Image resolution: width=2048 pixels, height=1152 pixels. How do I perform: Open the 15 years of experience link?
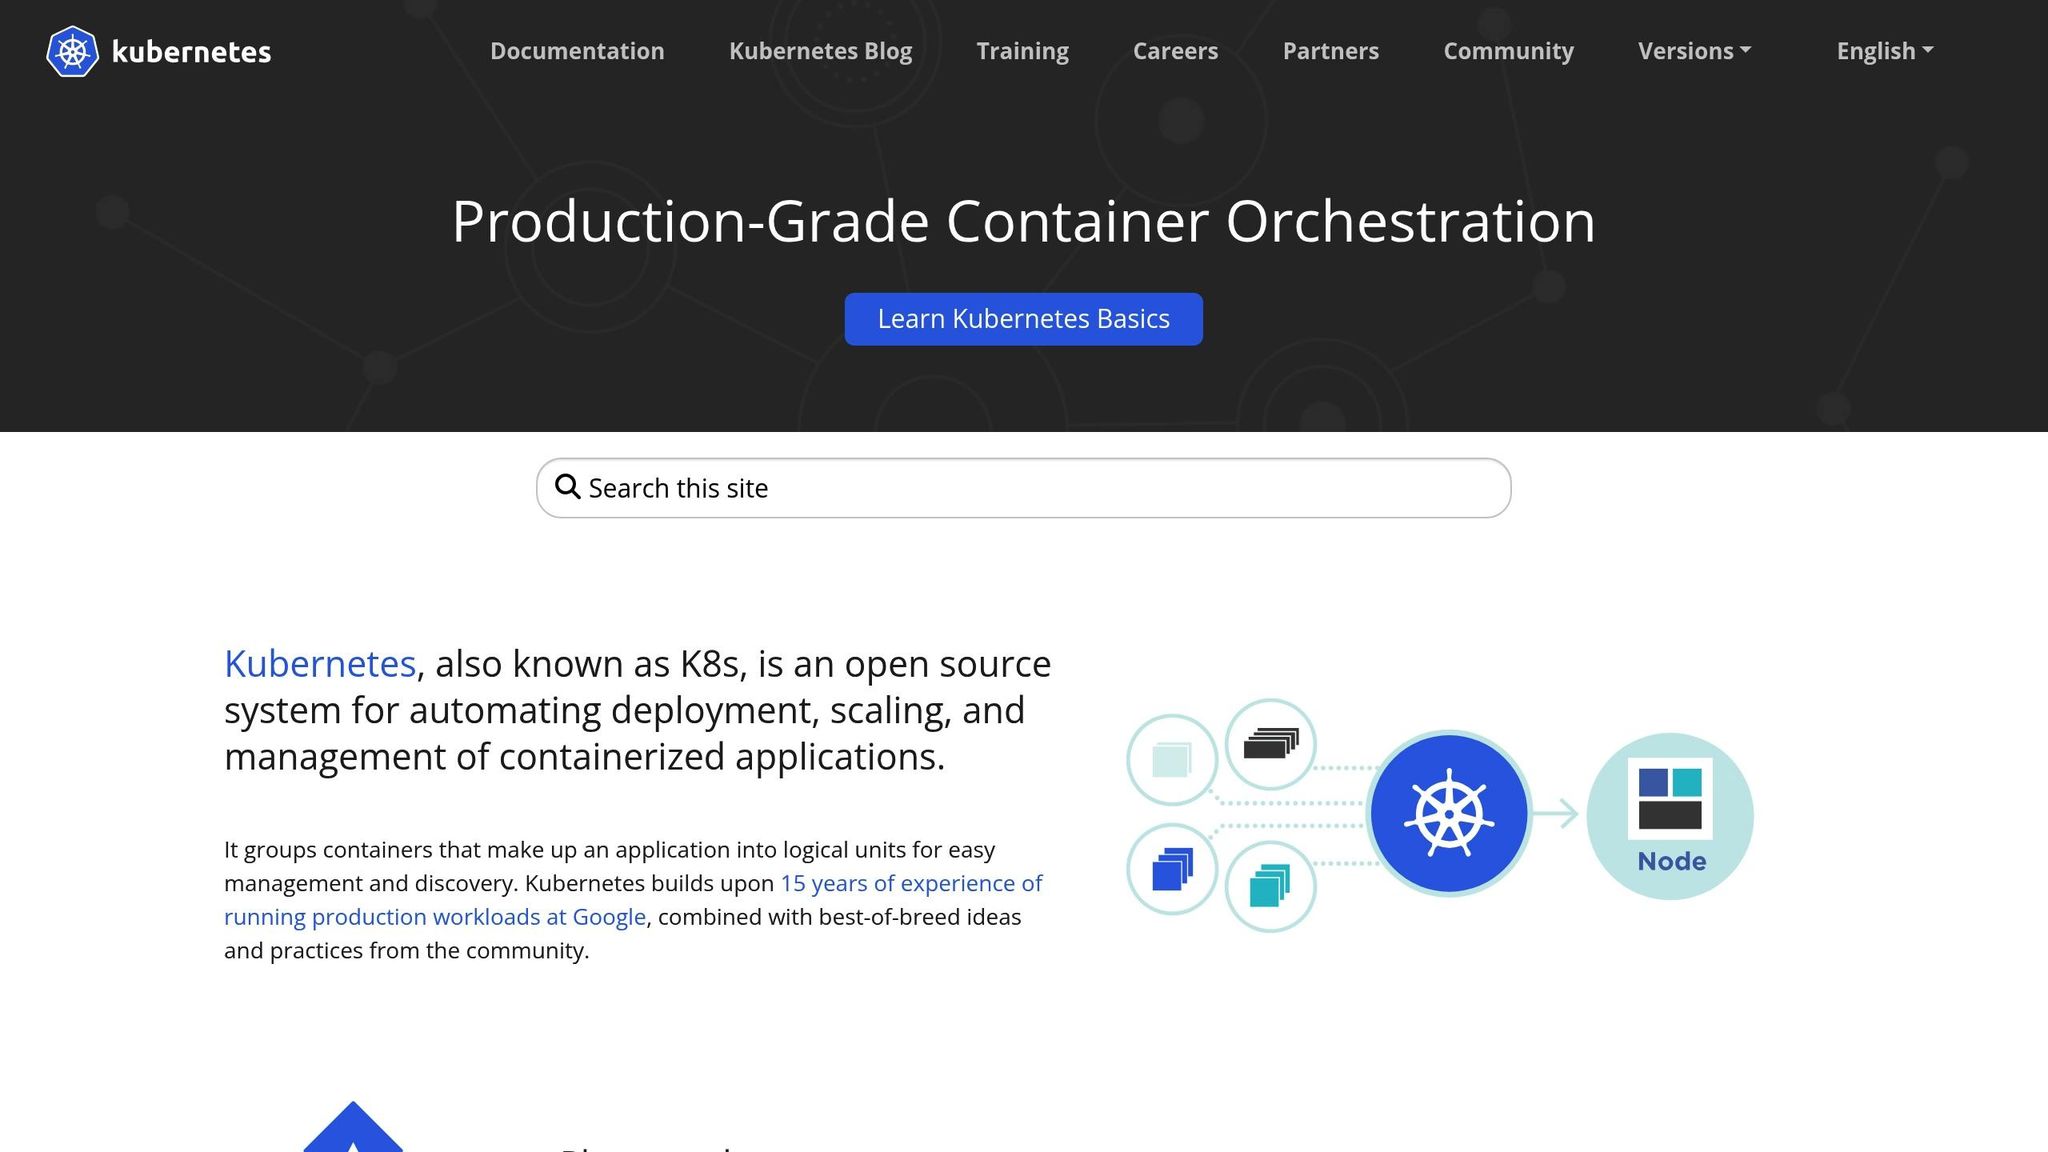(911, 883)
